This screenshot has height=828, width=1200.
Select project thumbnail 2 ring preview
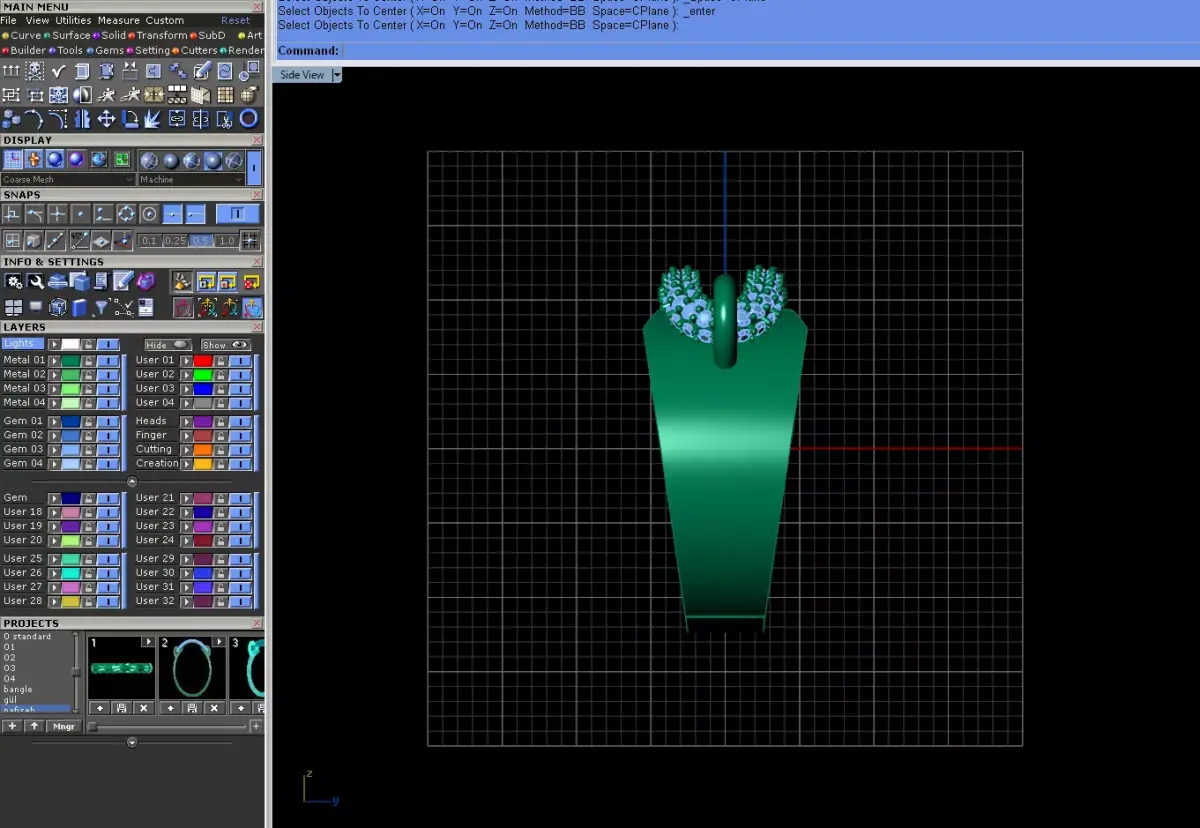[x=192, y=668]
